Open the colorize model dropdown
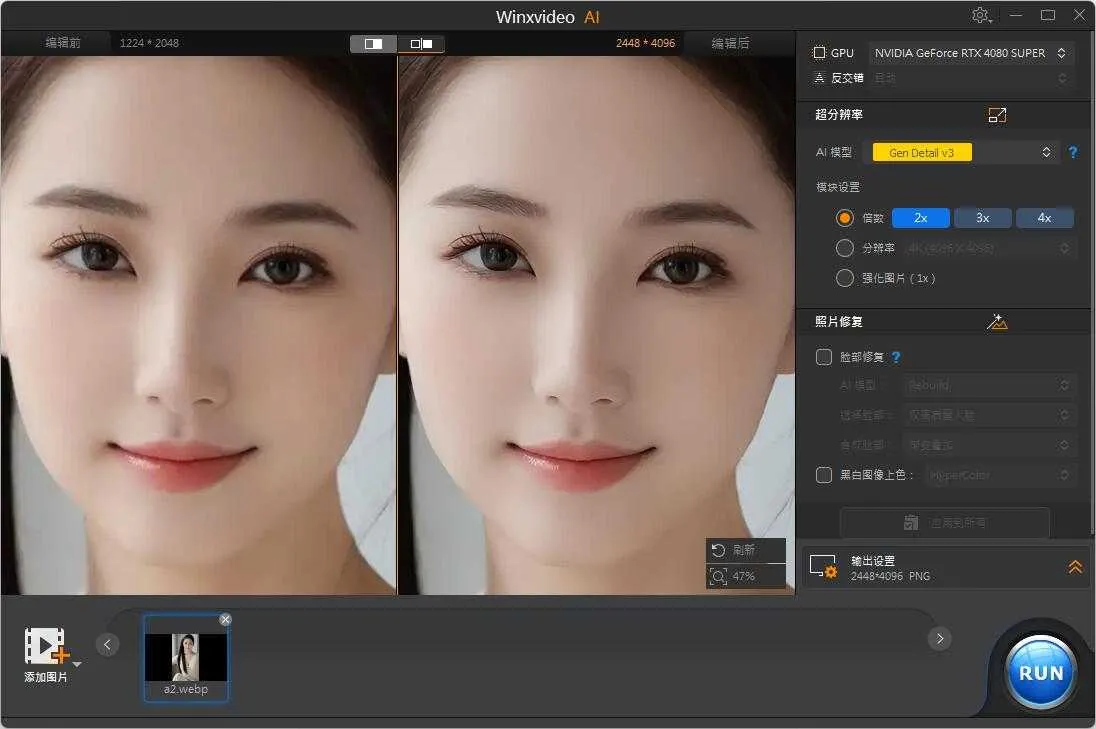 (x=999, y=475)
